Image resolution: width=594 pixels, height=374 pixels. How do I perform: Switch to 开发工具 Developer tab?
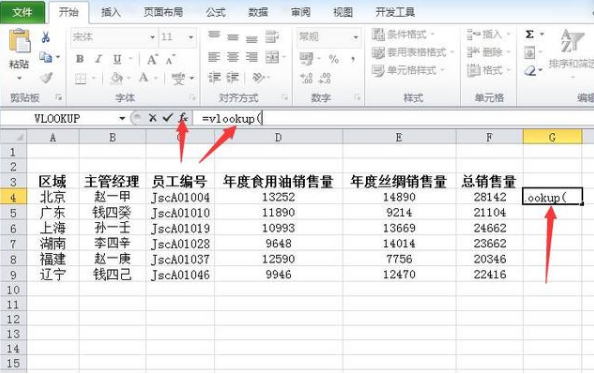tap(395, 12)
